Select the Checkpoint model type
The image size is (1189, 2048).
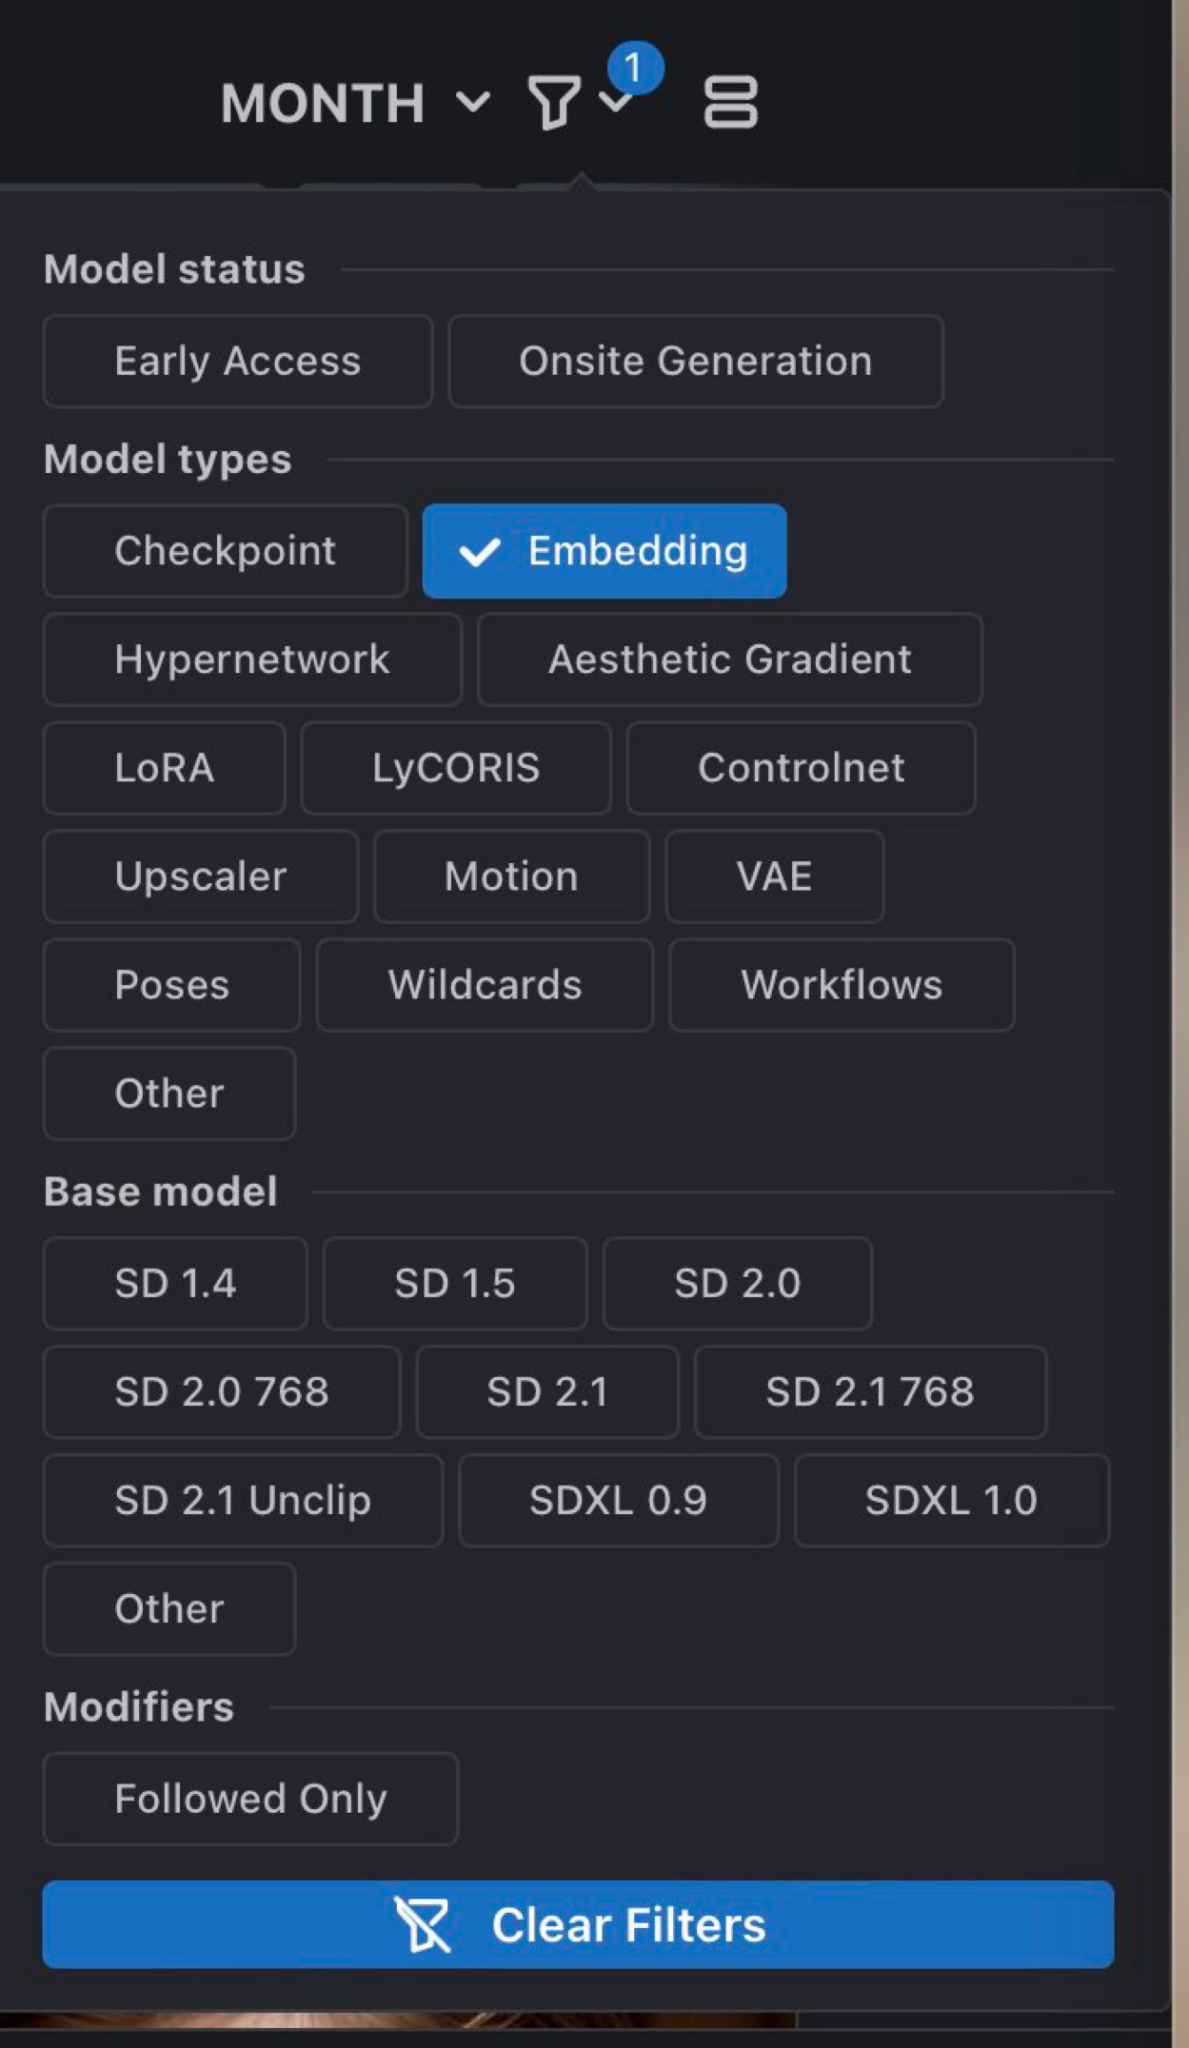click(224, 550)
